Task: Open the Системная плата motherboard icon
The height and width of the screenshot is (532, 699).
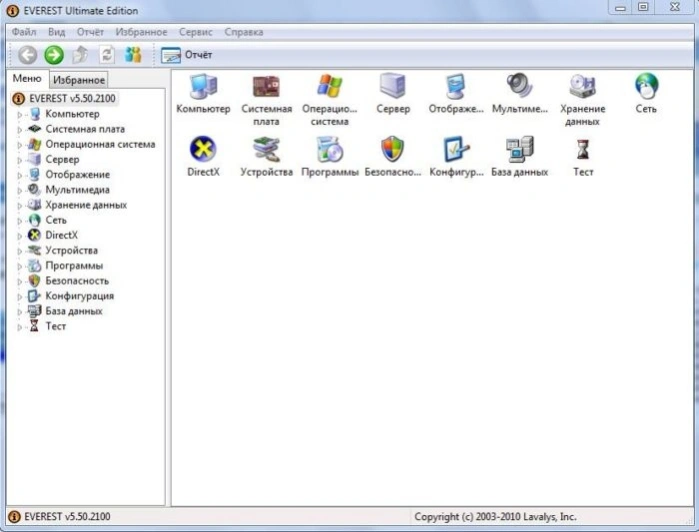Action: [x=266, y=86]
